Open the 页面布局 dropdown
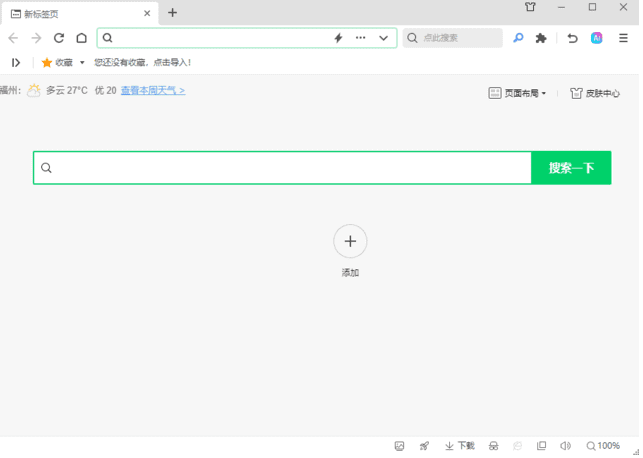This screenshot has width=643, height=458. click(x=517, y=93)
